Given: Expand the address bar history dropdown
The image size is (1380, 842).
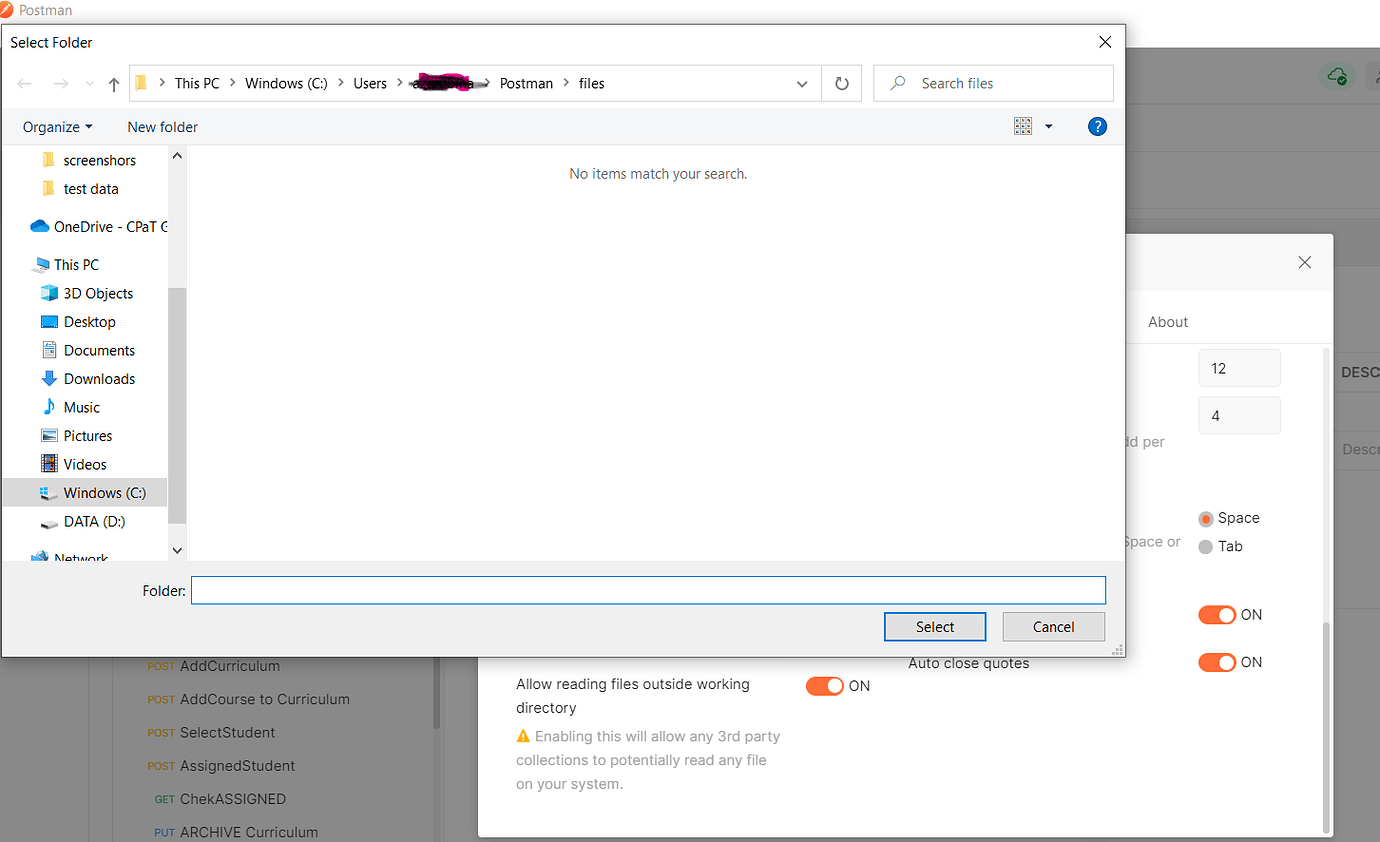Looking at the screenshot, I should (x=801, y=83).
